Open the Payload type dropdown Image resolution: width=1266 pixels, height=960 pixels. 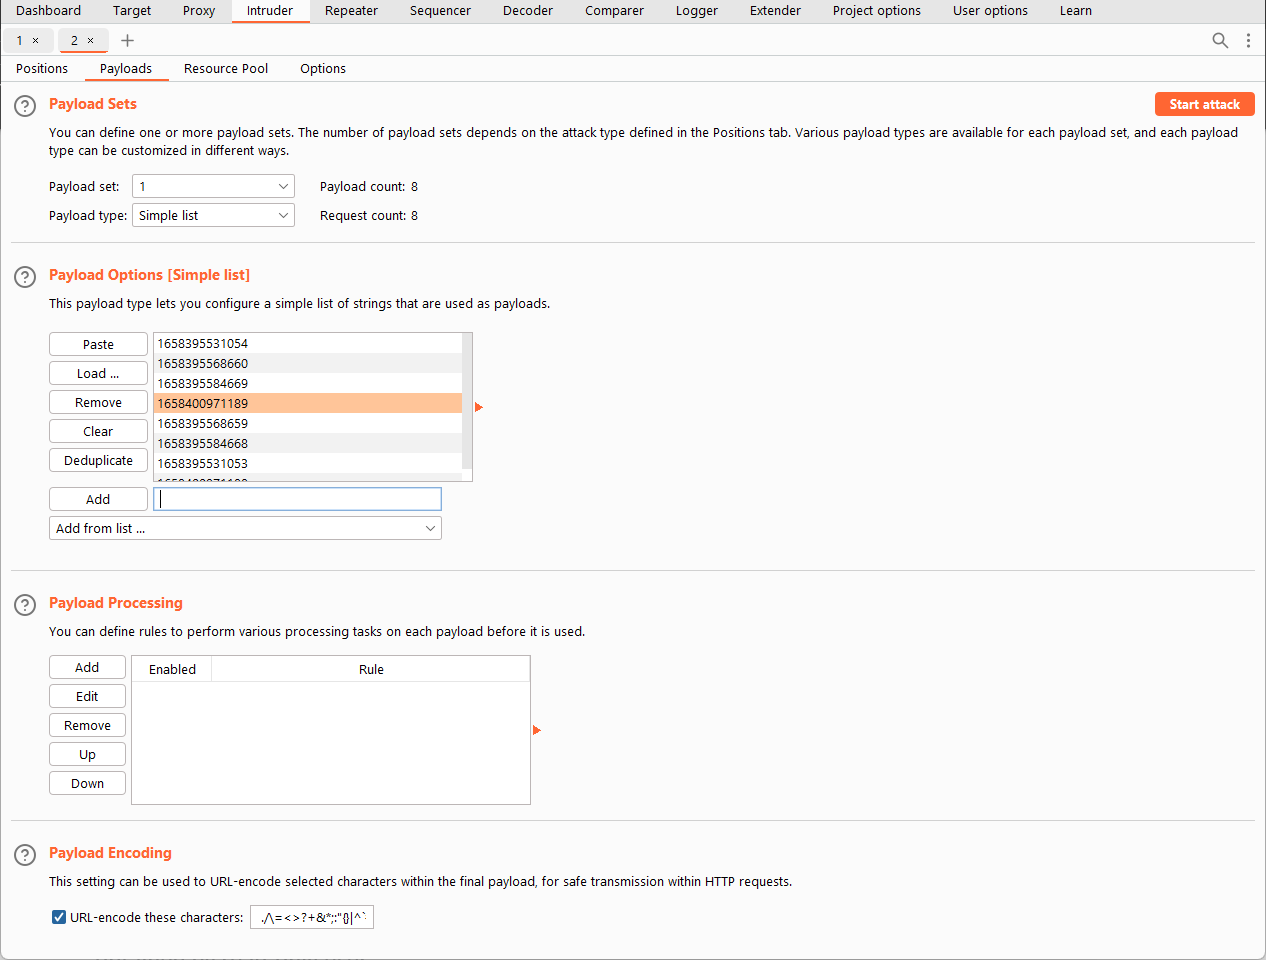coord(213,215)
